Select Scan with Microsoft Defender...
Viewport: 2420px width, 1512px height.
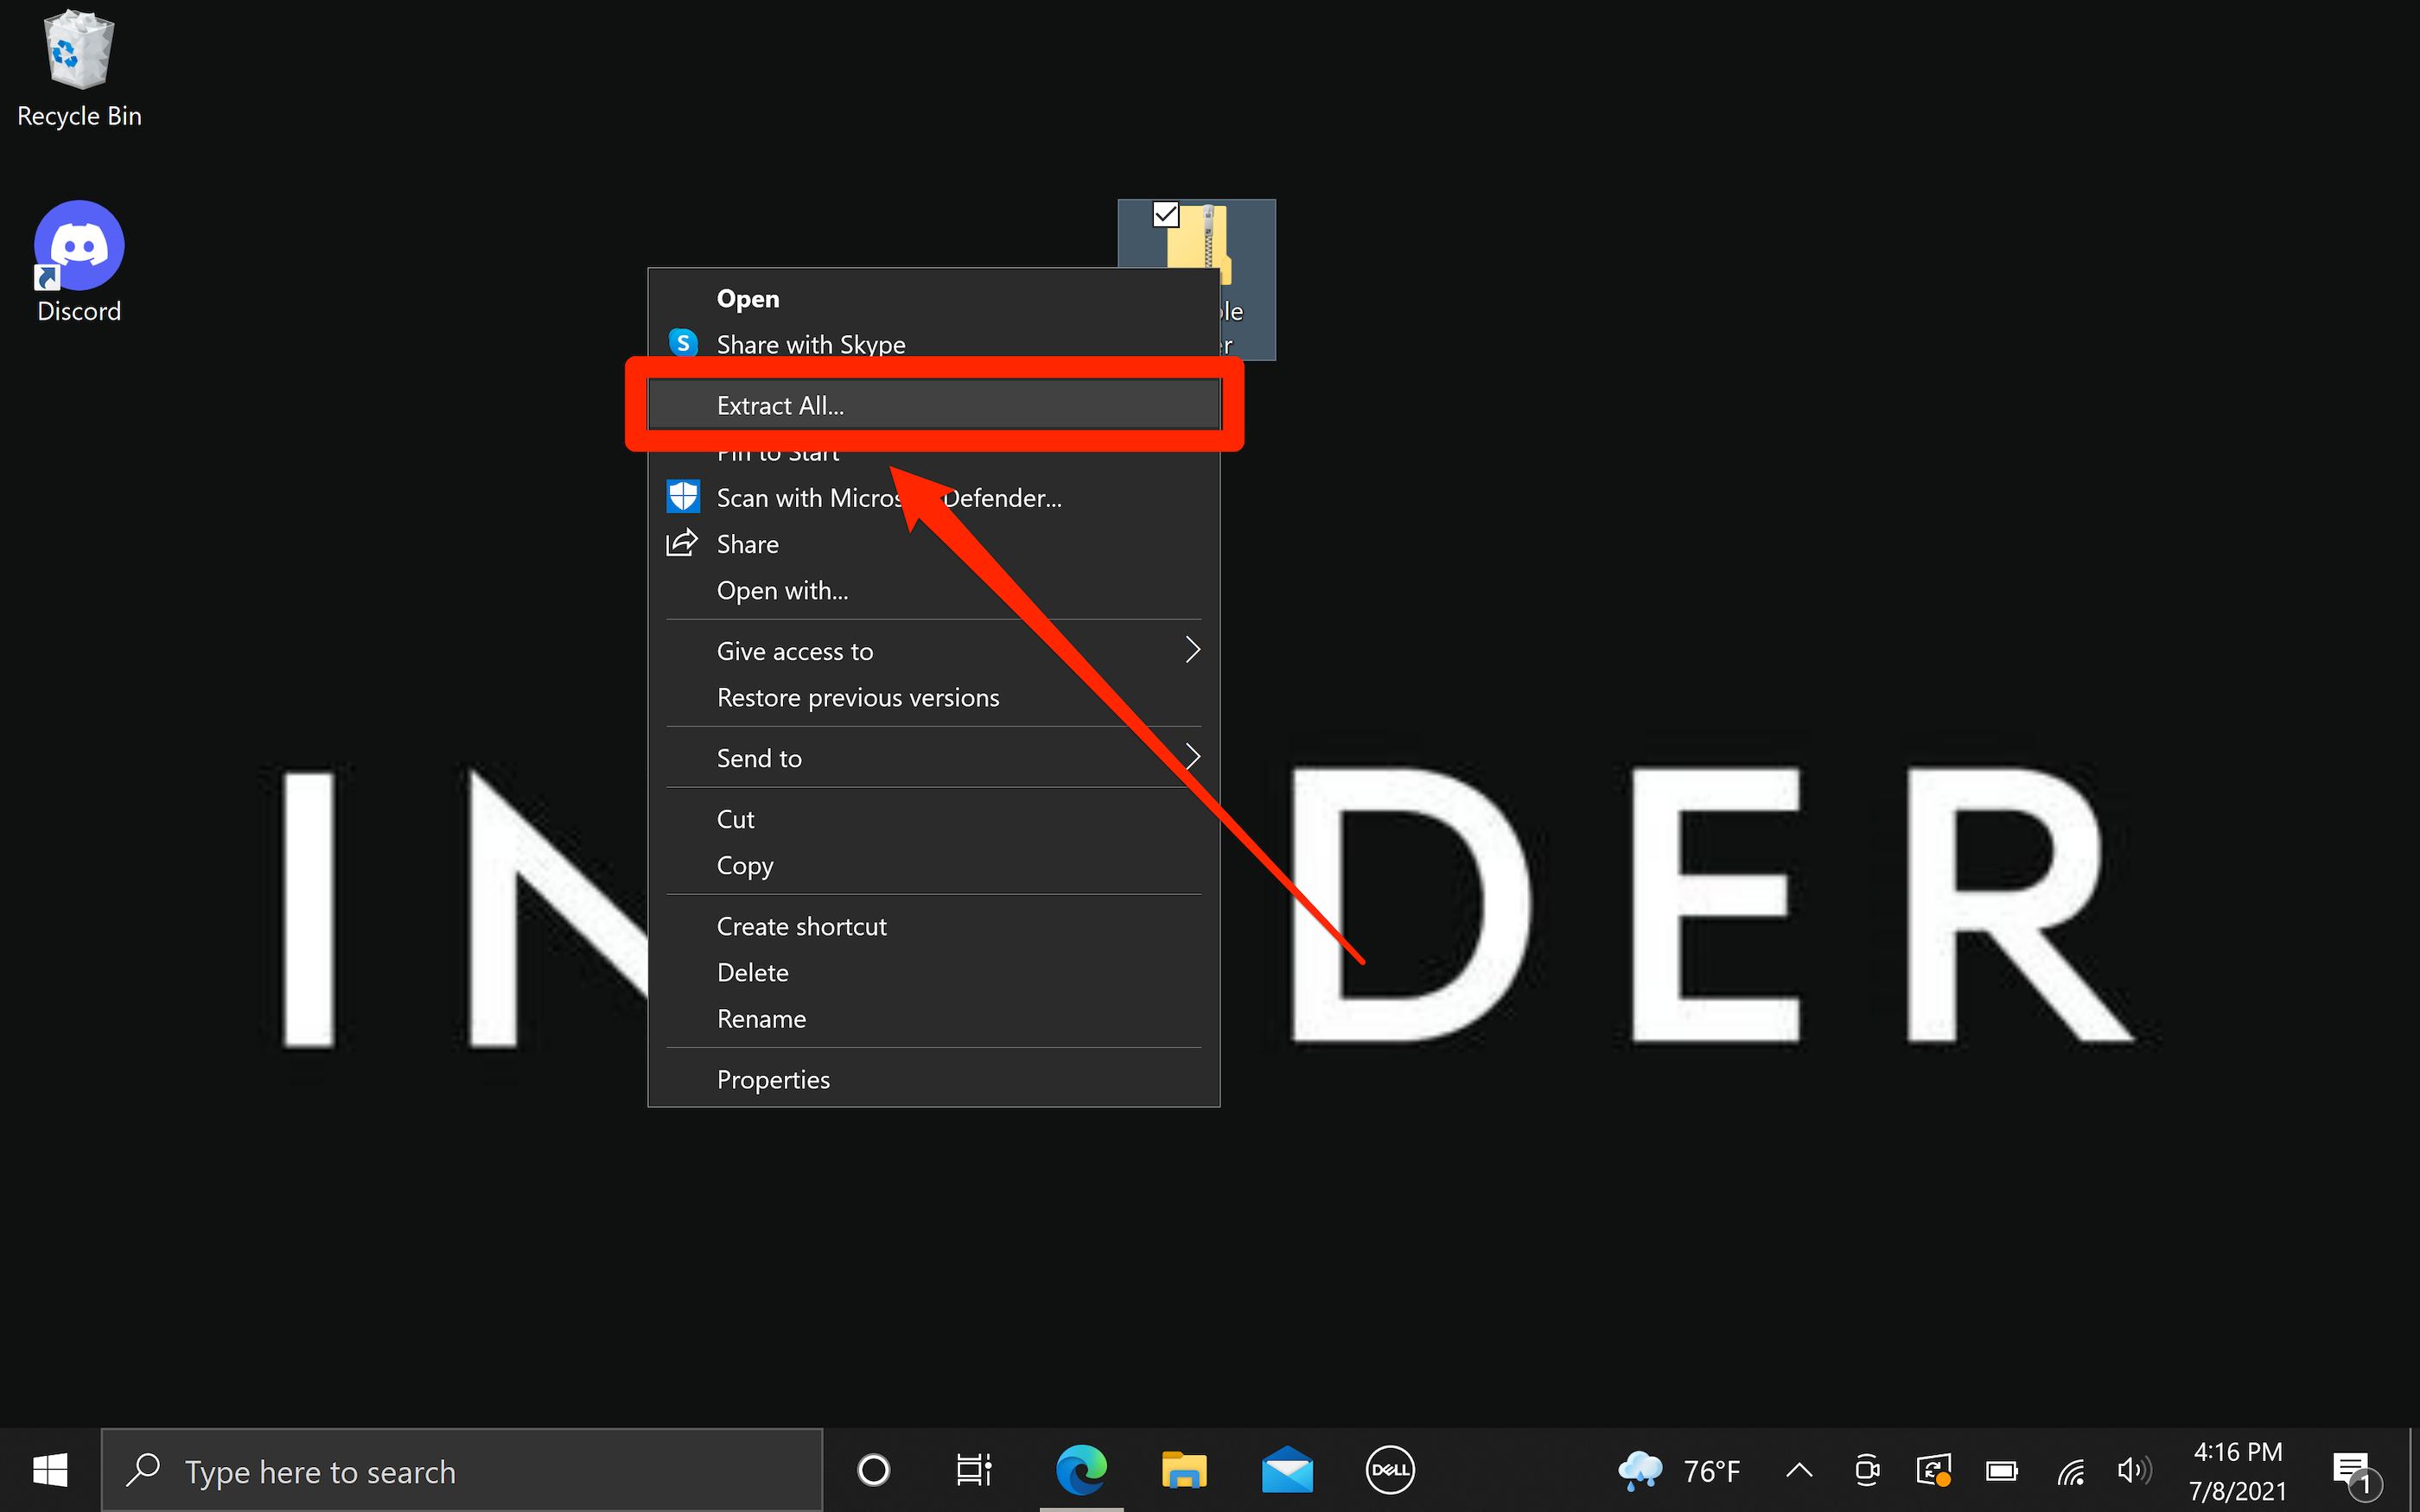(x=890, y=499)
